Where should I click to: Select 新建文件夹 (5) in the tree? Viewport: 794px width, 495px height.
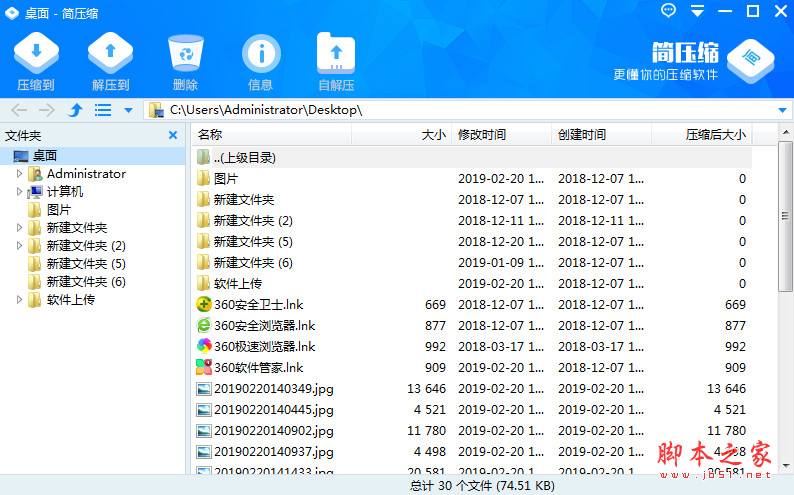[86, 264]
